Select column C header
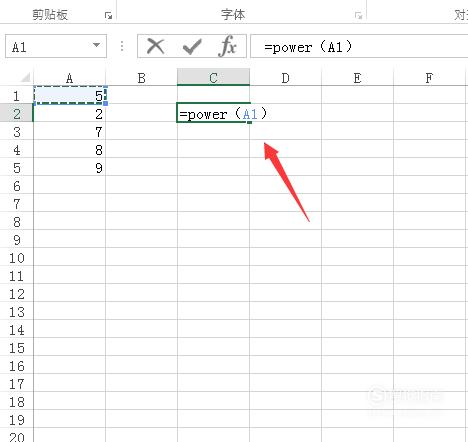The height and width of the screenshot is (442, 468). [213, 77]
